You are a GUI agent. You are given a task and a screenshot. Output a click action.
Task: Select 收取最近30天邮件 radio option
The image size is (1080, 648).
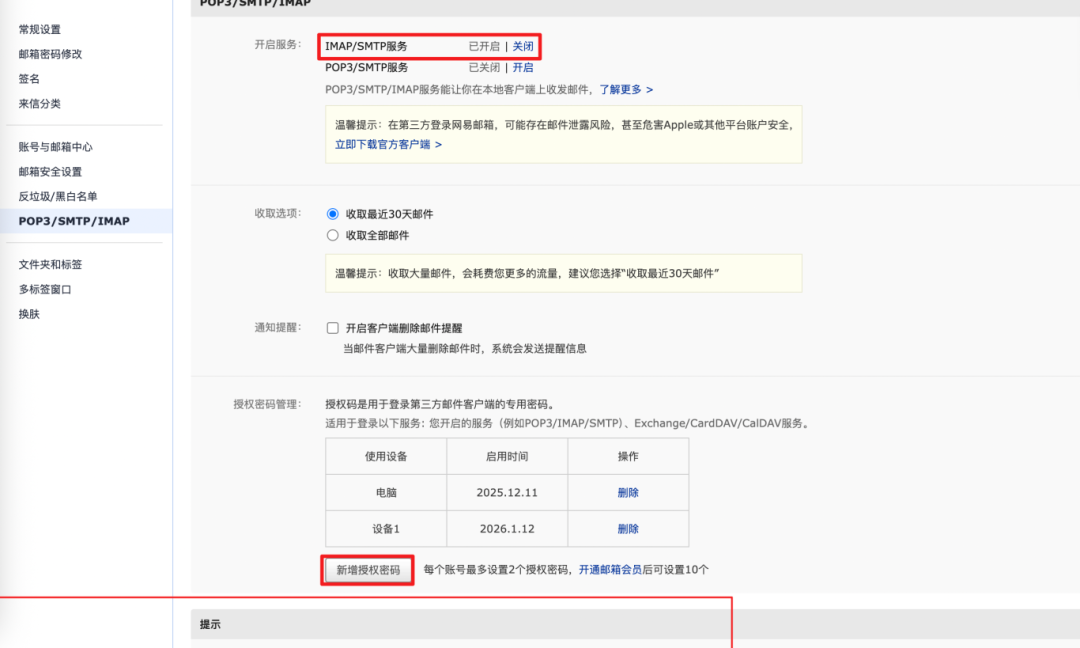333,214
